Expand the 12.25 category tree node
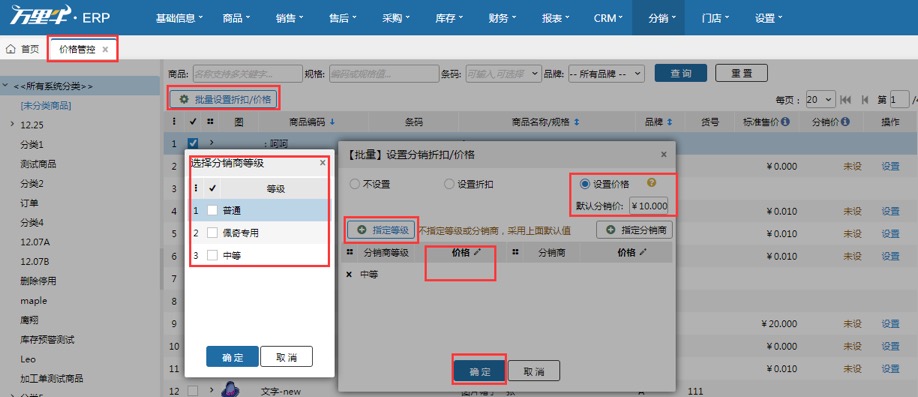 point(12,125)
